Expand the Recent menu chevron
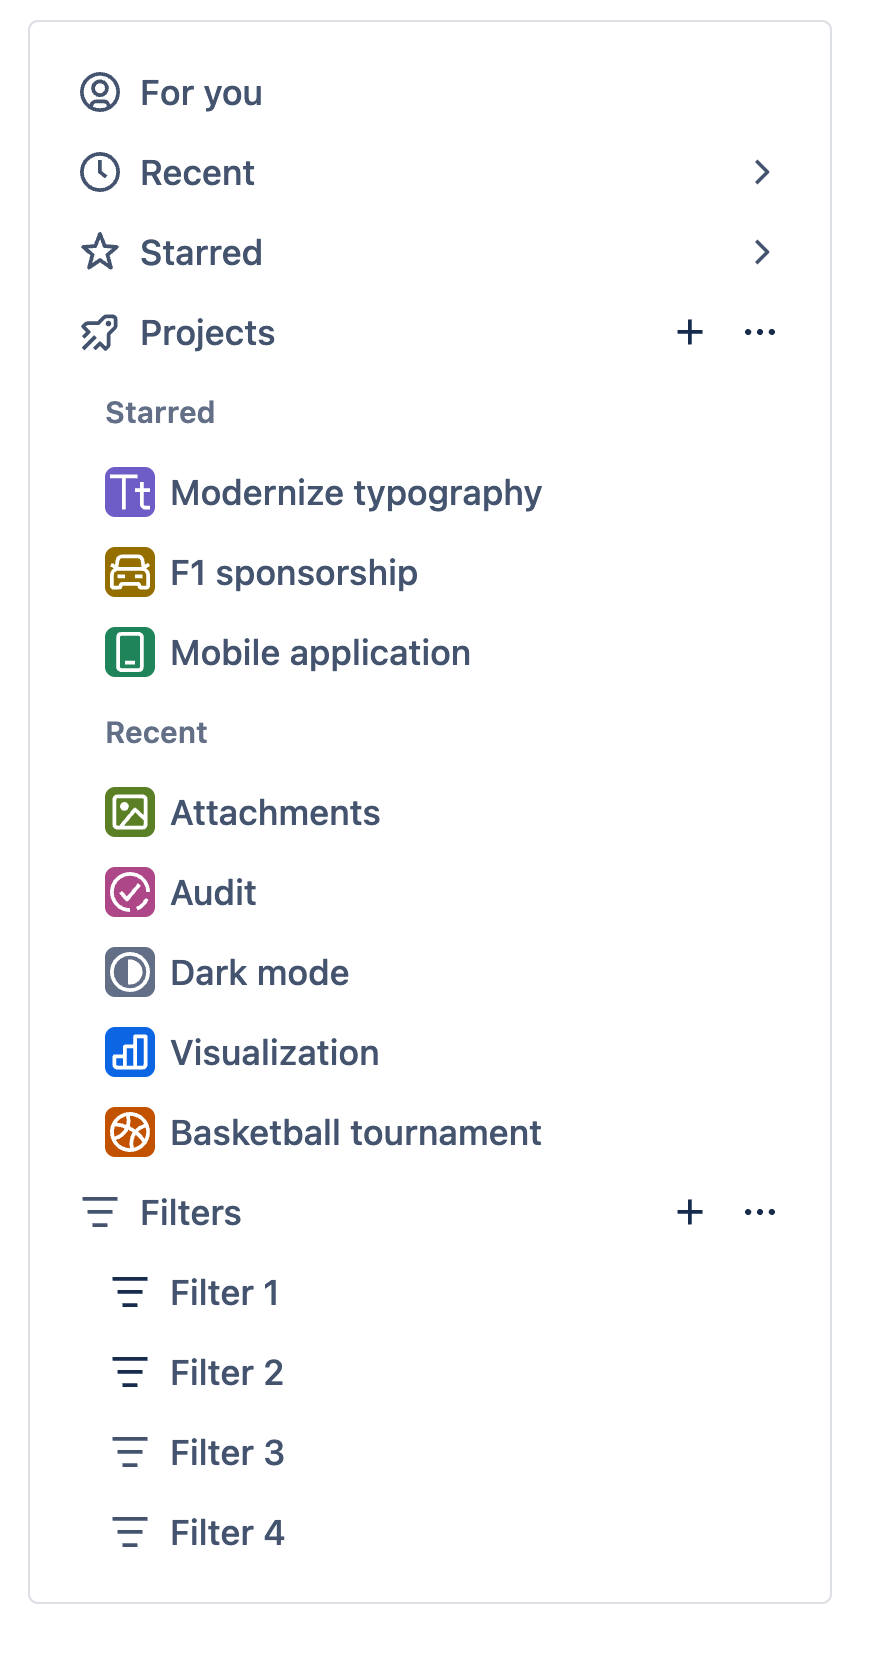Image resolution: width=876 pixels, height=1654 pixels. [762, 172]
